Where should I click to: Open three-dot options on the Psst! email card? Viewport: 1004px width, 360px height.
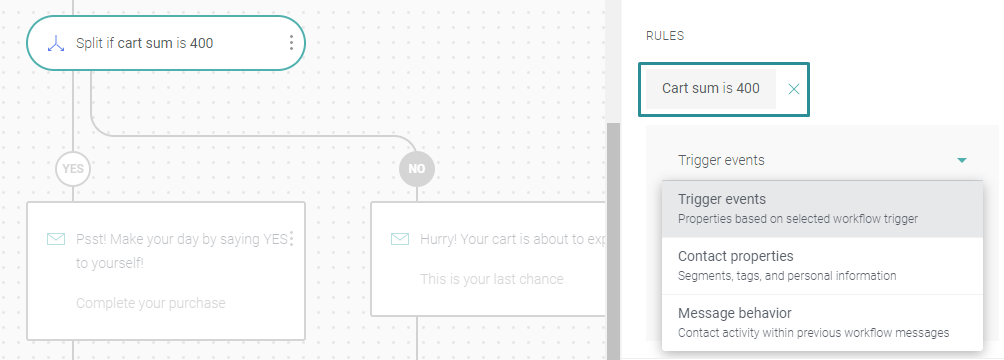[292, 239]
